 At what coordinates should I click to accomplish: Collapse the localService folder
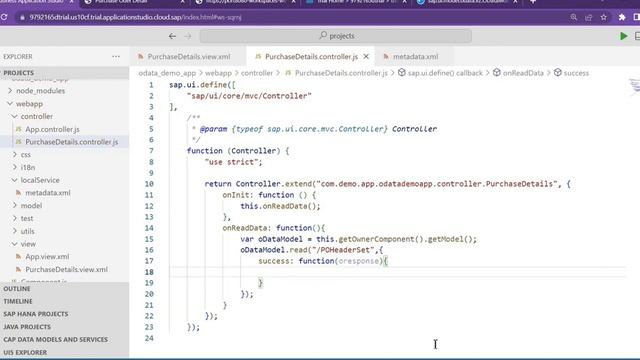point(40,180)
